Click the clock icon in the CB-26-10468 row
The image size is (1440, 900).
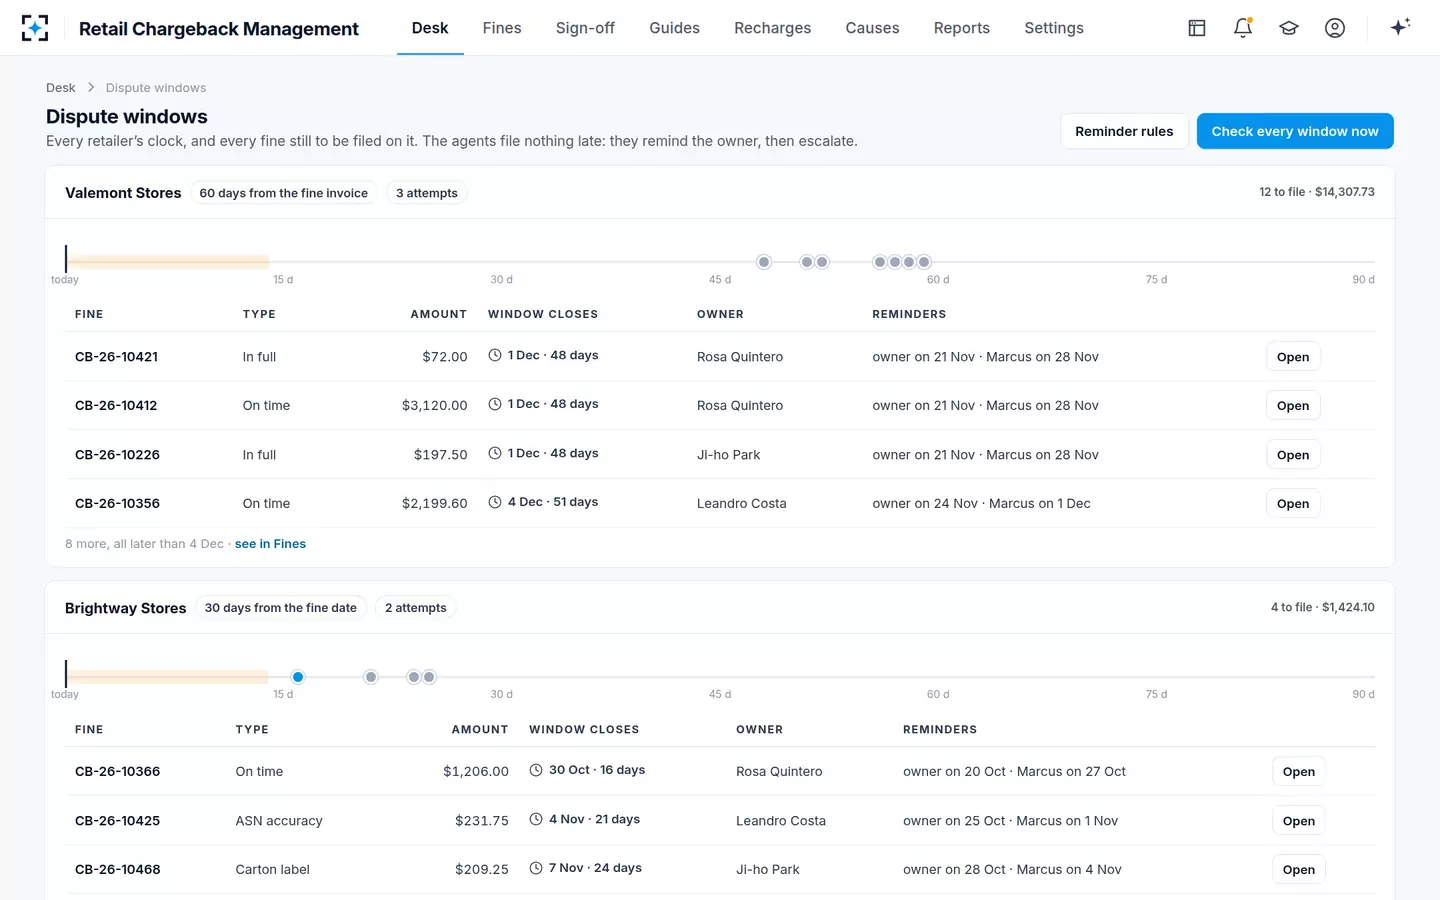536,868
